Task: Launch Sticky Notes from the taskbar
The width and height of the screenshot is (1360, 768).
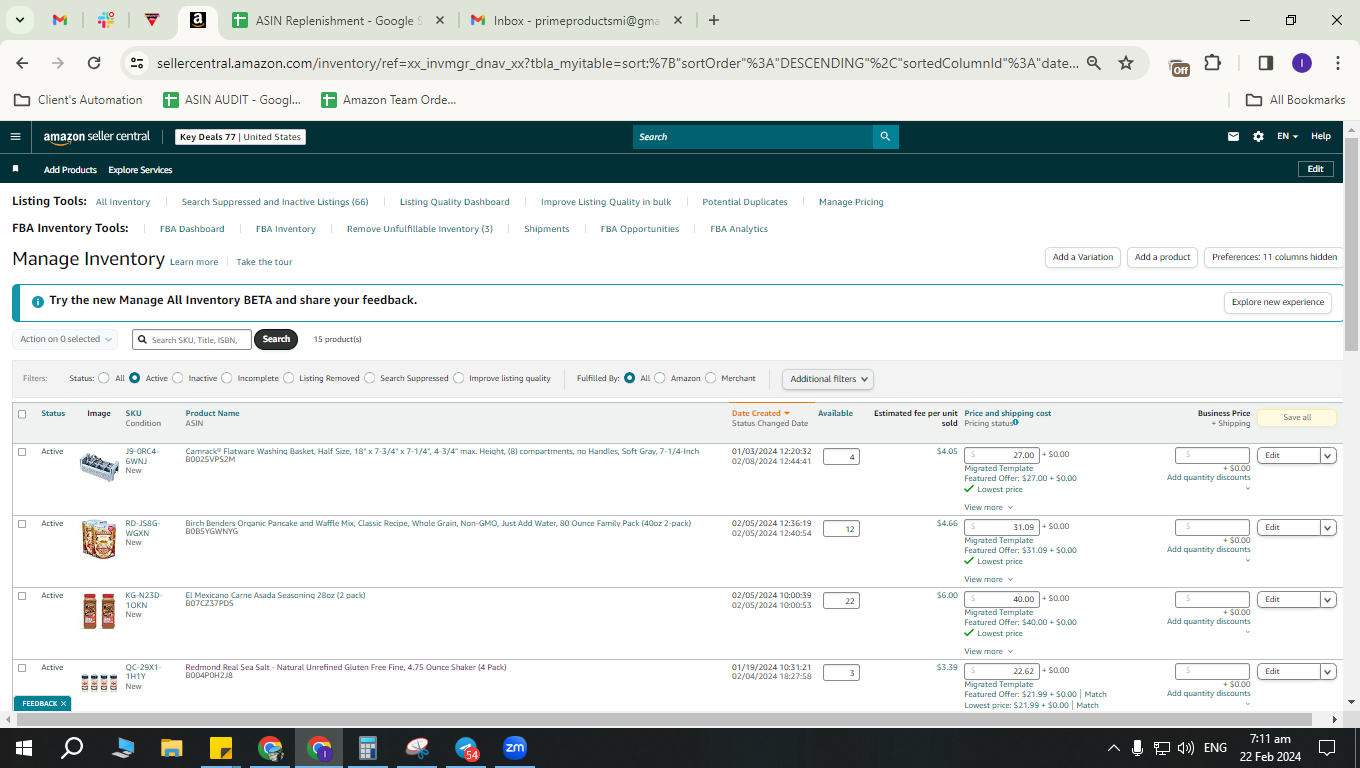Action: tap(221, 748)
